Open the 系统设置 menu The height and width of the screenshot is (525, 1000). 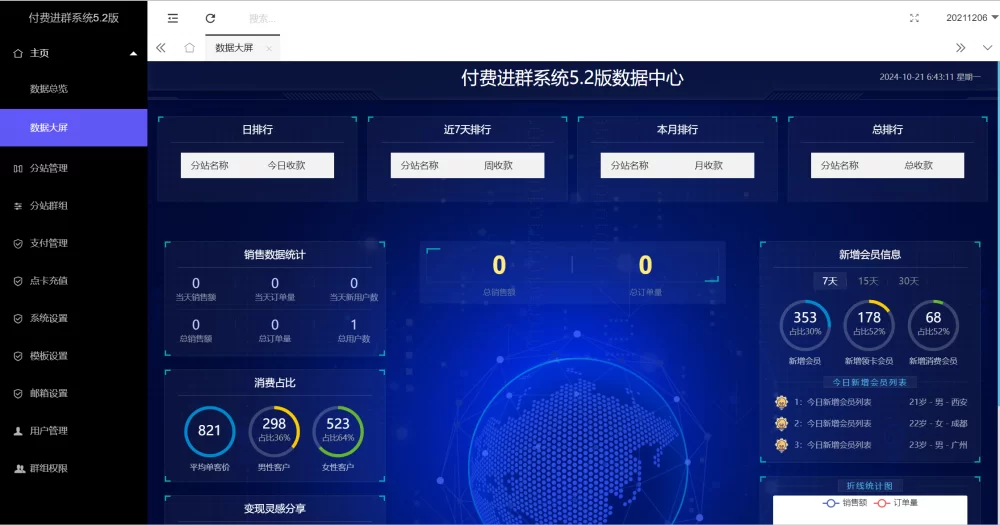73,318
